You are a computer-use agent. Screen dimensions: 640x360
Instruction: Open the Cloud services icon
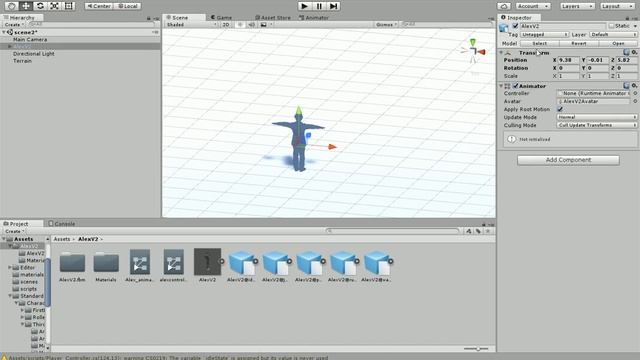point(504,6)
